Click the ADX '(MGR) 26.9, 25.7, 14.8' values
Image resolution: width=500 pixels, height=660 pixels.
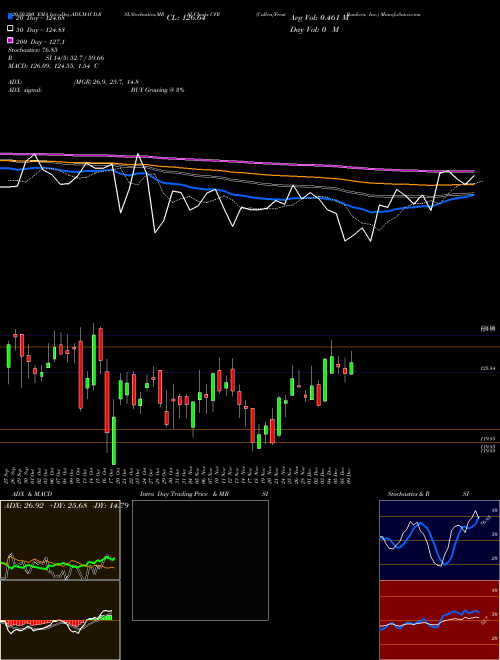tap(106, 82)
